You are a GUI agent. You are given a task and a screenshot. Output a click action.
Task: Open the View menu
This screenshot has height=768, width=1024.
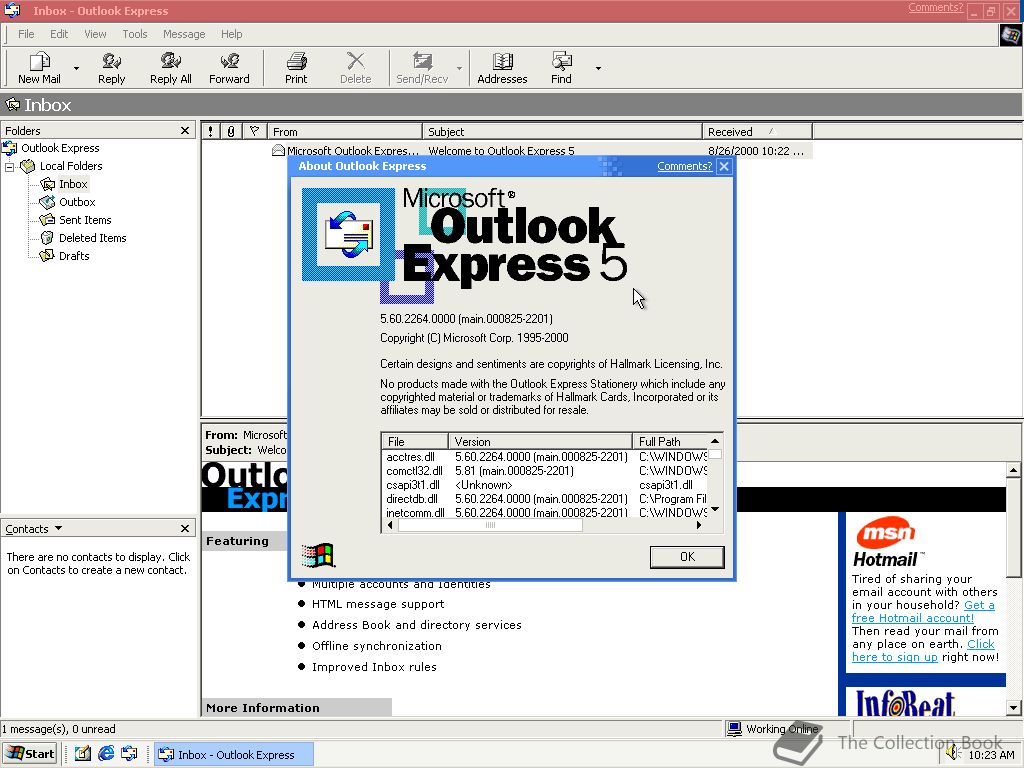pyautogui.click(x=95, y=34)
